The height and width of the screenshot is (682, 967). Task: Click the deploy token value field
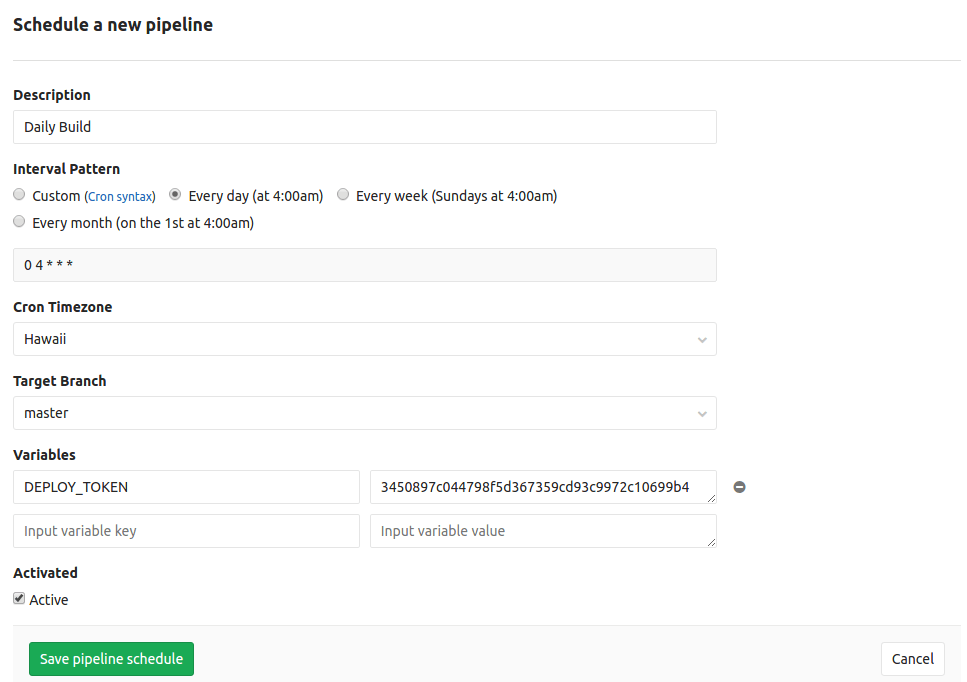(542, 487)
